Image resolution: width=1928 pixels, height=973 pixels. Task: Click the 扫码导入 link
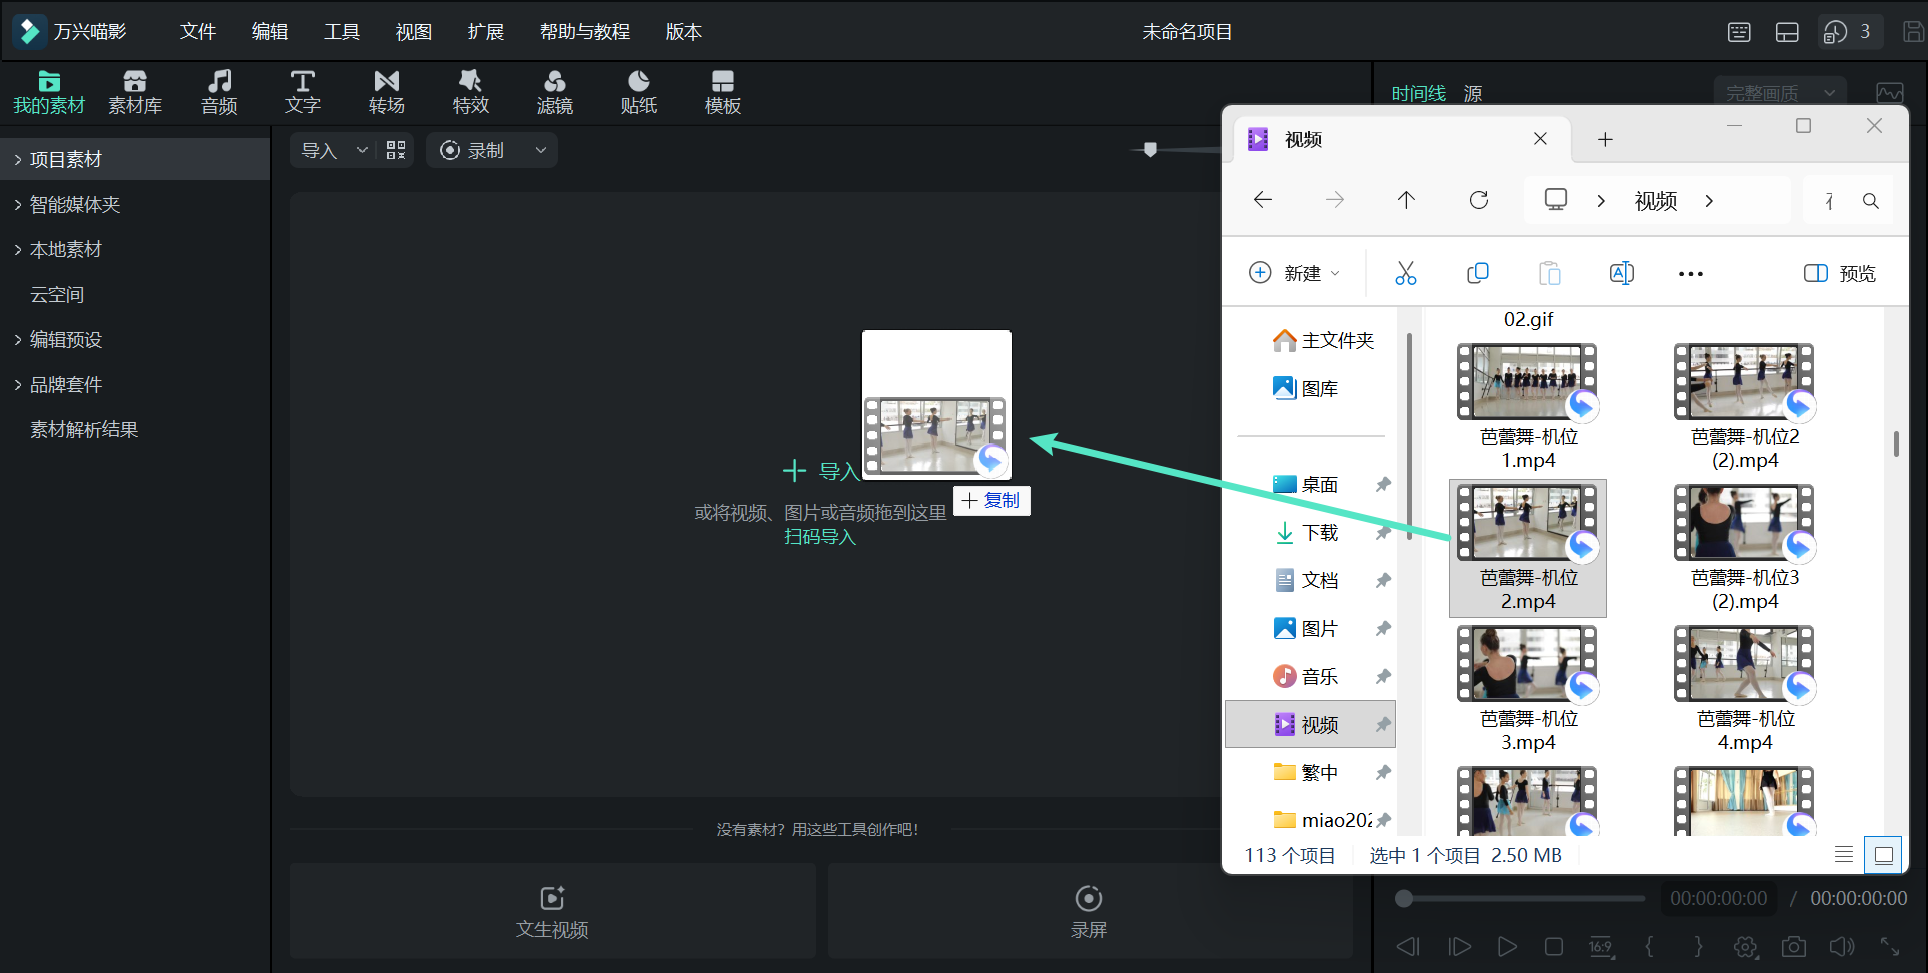[x=820, y=537]
